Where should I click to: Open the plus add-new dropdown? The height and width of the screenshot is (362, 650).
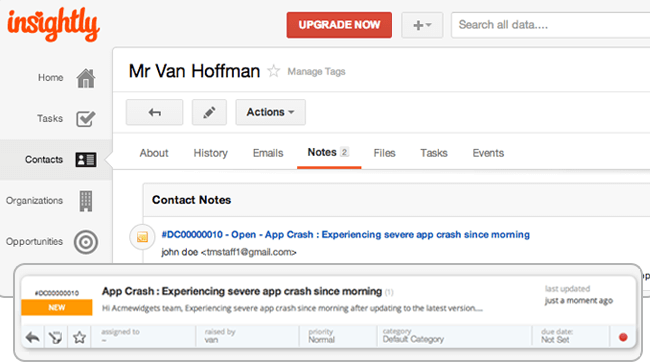(422, 25)
